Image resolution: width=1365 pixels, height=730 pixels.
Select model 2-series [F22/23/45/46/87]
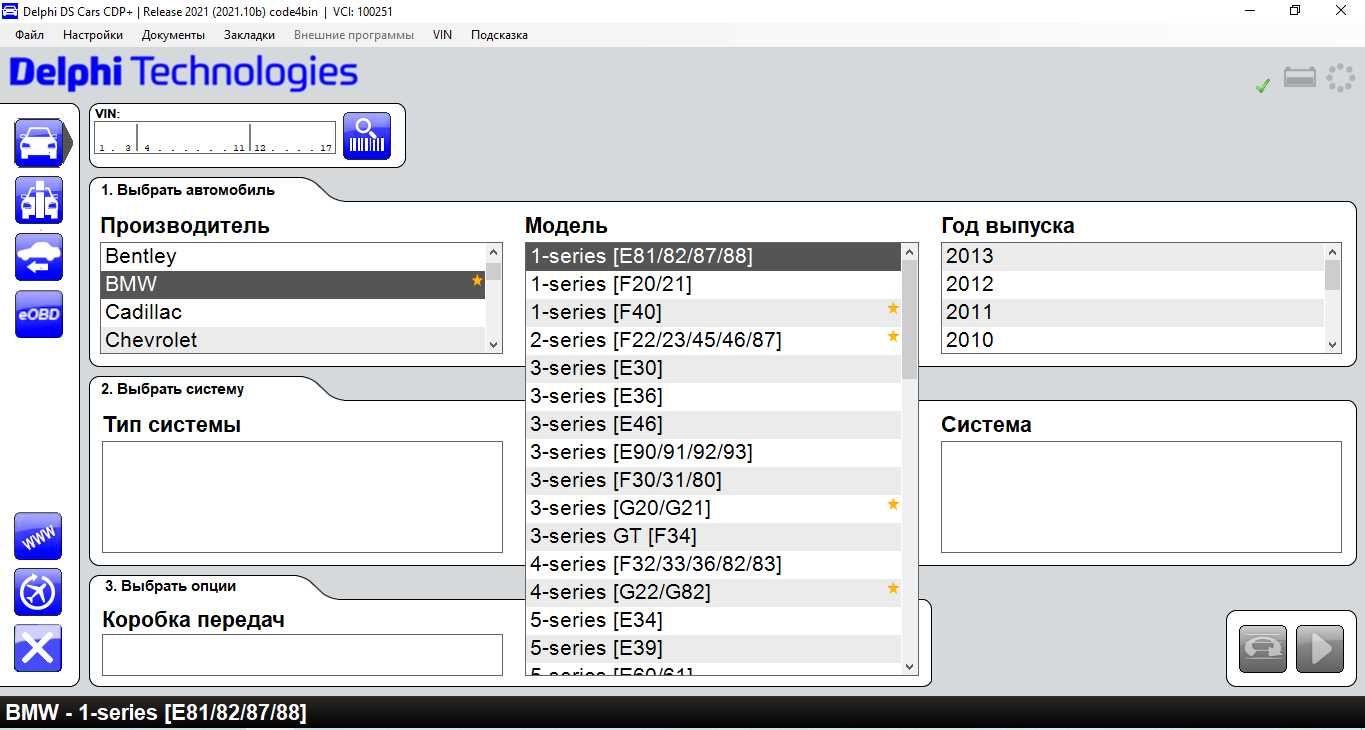713,340
